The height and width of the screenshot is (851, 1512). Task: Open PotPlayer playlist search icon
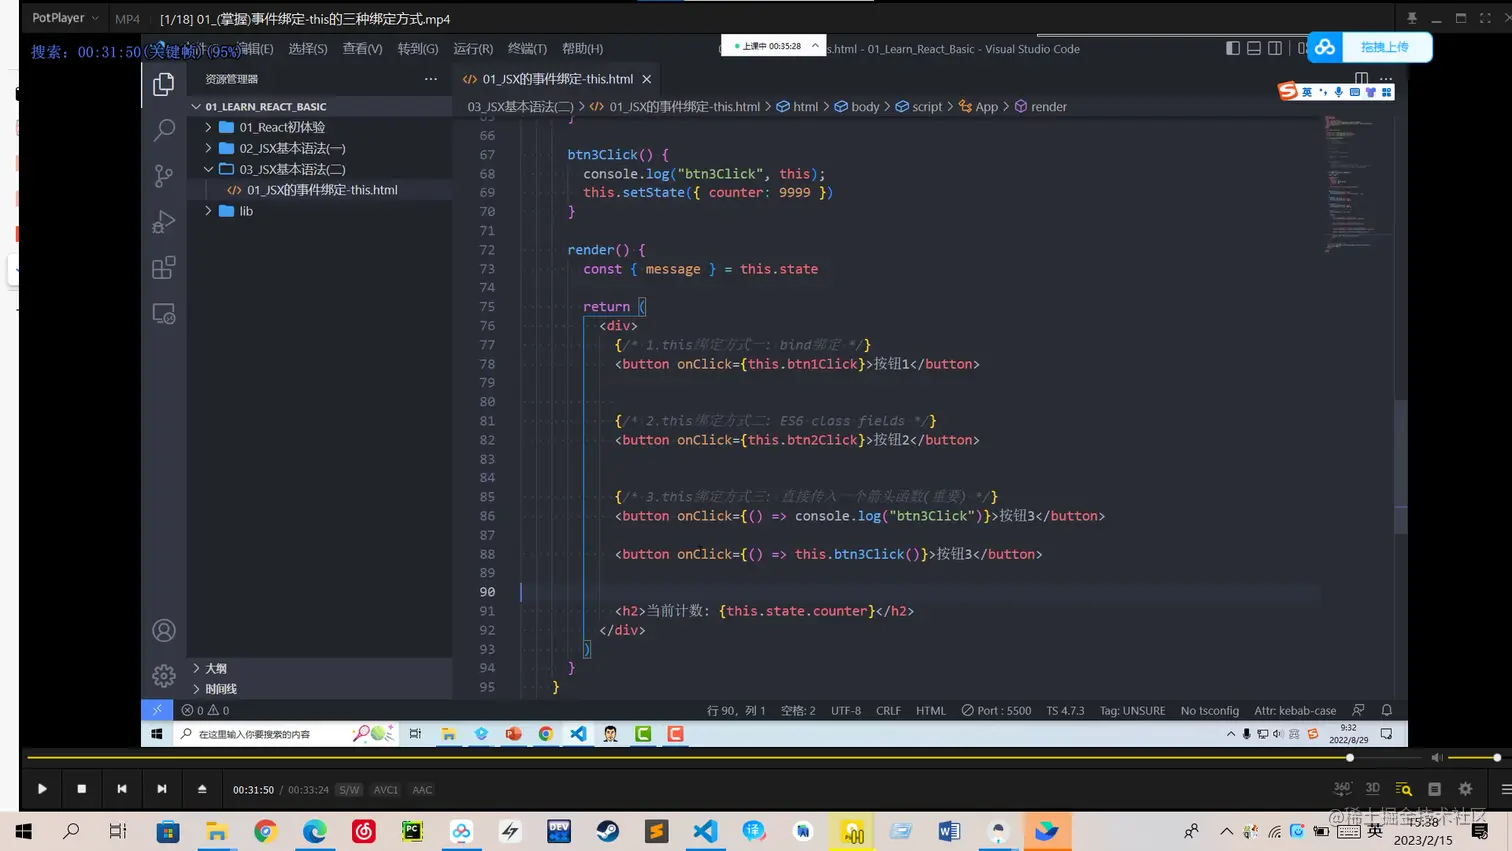pos(1404,789)
